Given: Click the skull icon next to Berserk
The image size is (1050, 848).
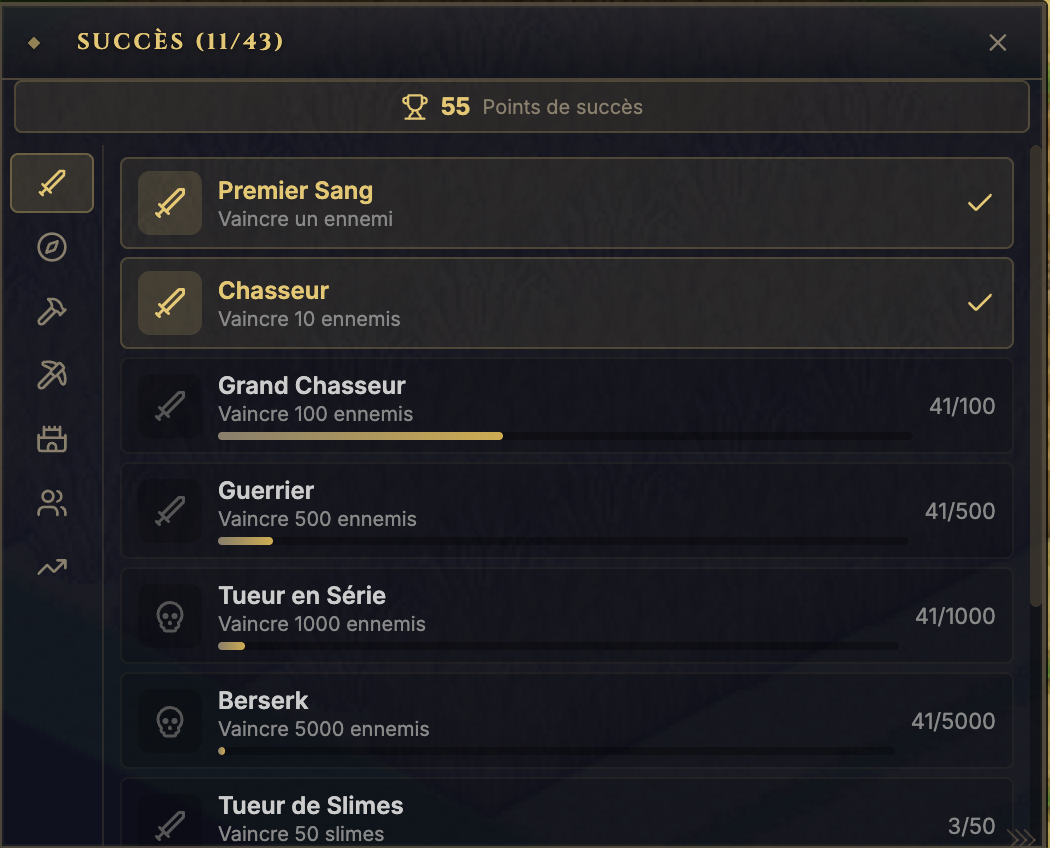Looking at the screenshot, I should coord(170,721).
